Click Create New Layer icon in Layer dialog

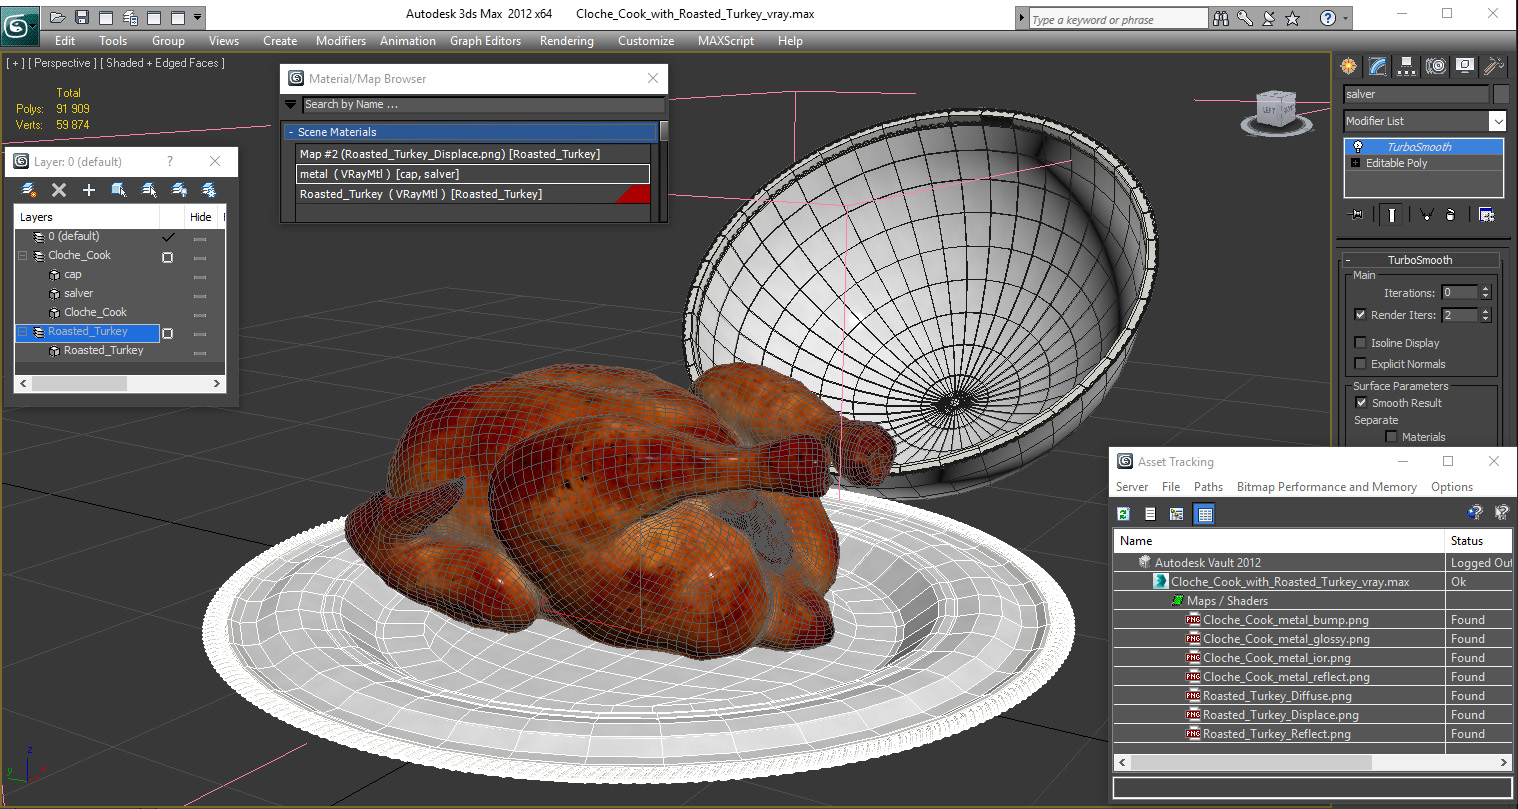(29, 189)
